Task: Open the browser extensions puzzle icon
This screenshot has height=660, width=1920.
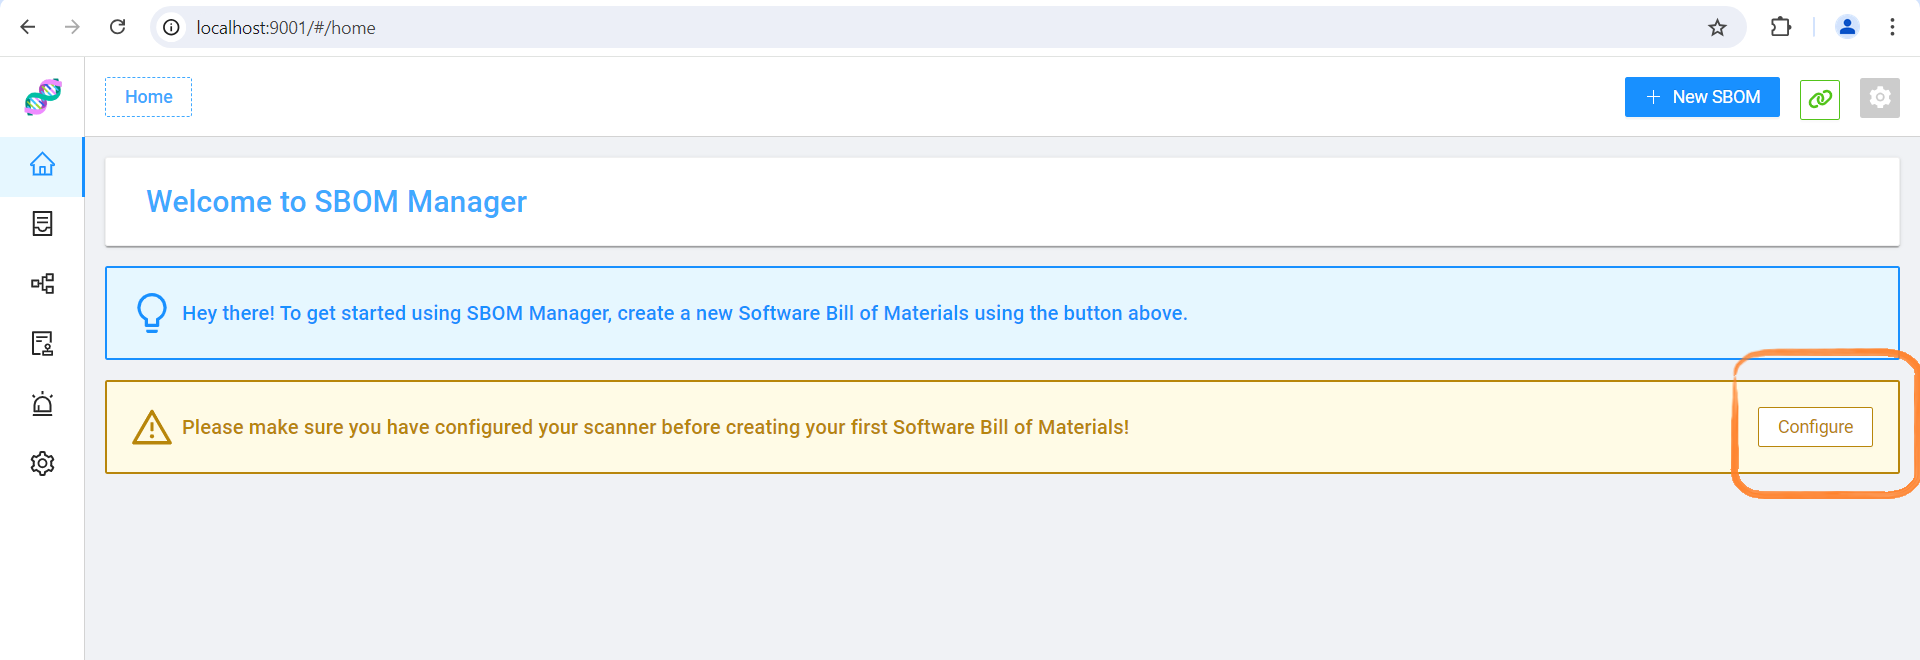Action: [1781, 27]
